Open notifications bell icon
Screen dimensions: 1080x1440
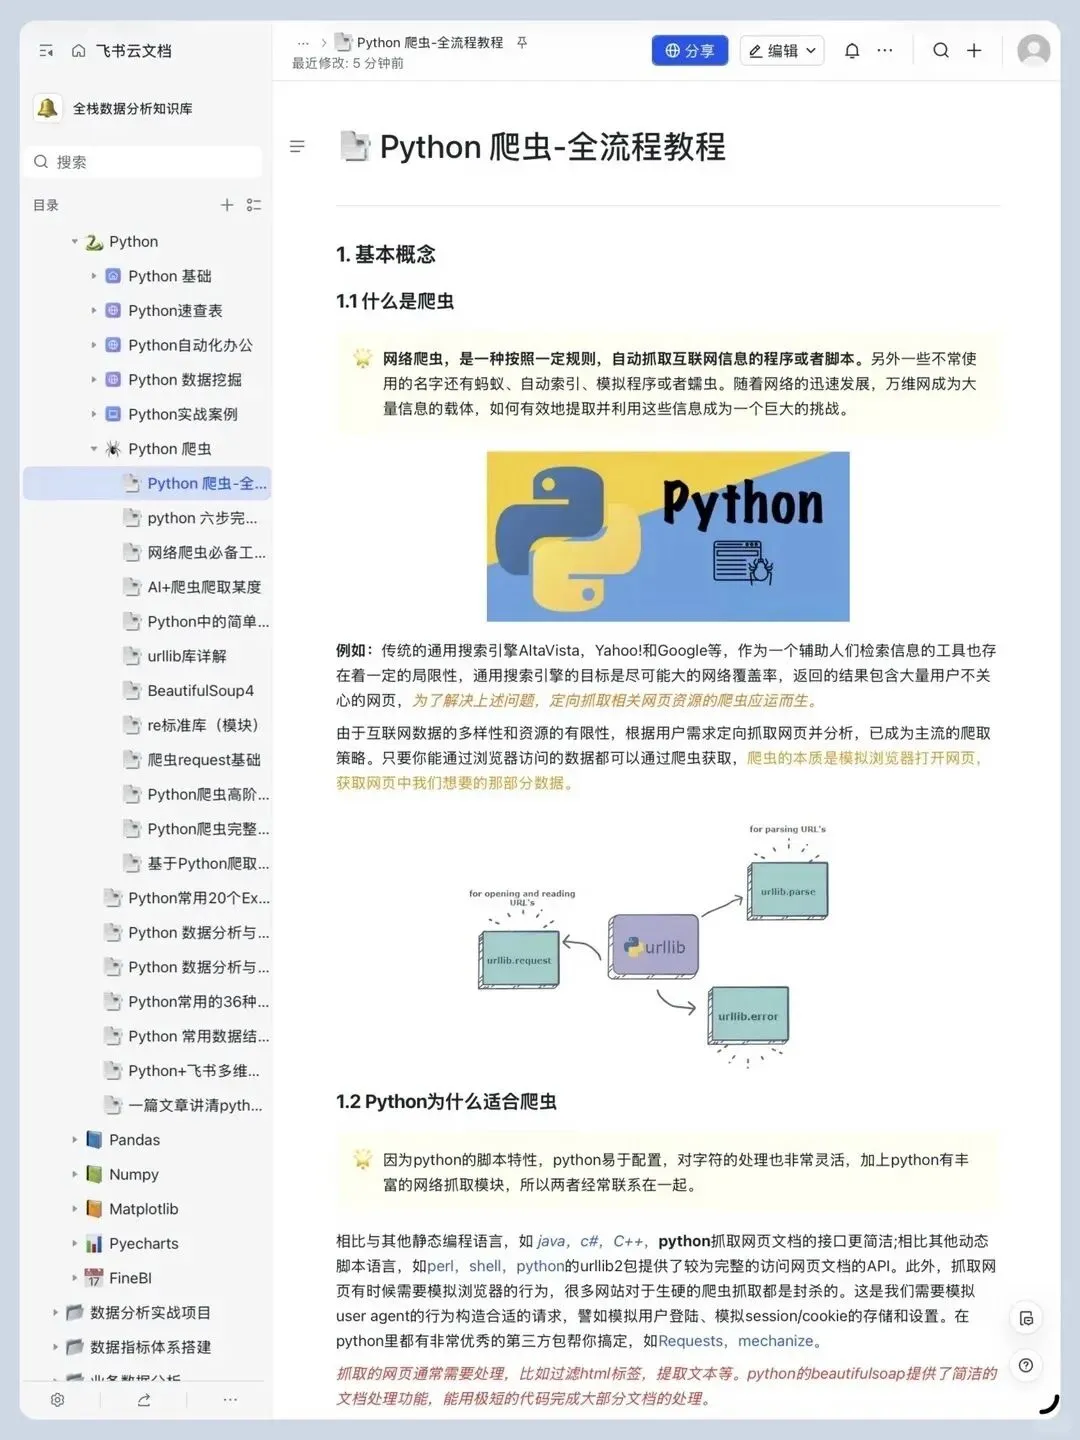point(852,51)
